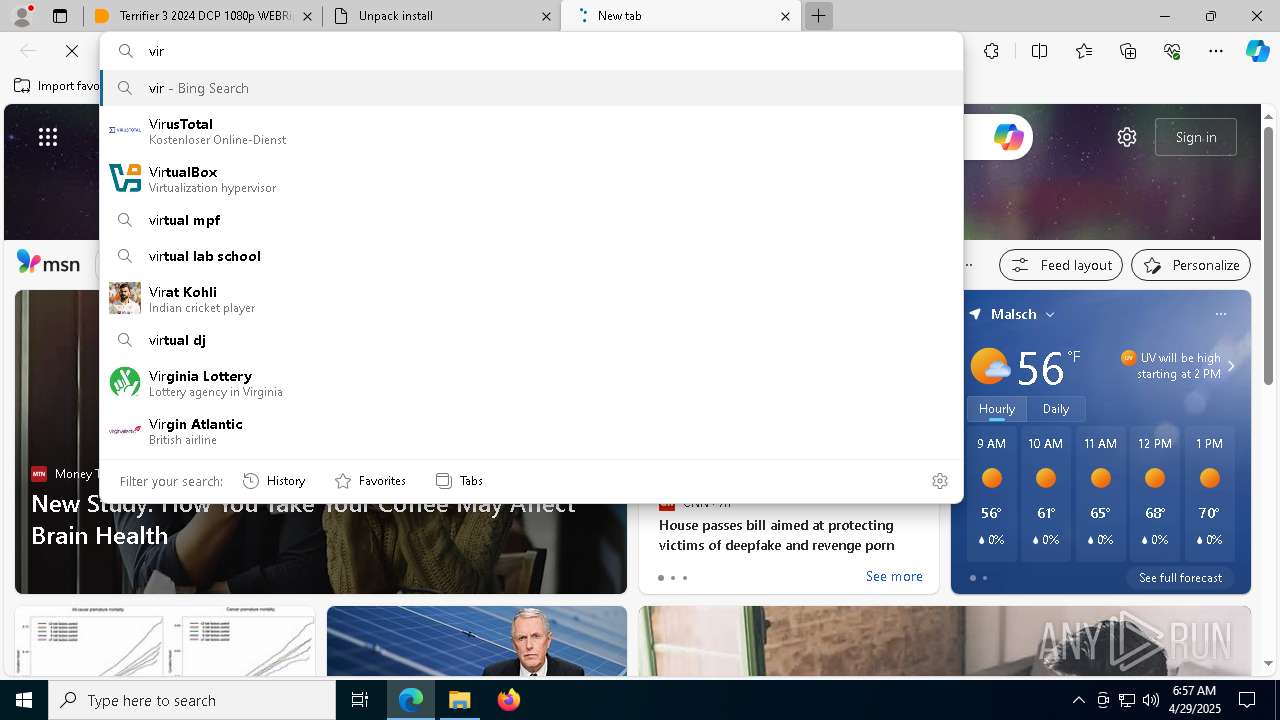The height and width of the screenshot is (720, 1280).
Task: Open notification center icon
Action: (x=1247, y=700)
